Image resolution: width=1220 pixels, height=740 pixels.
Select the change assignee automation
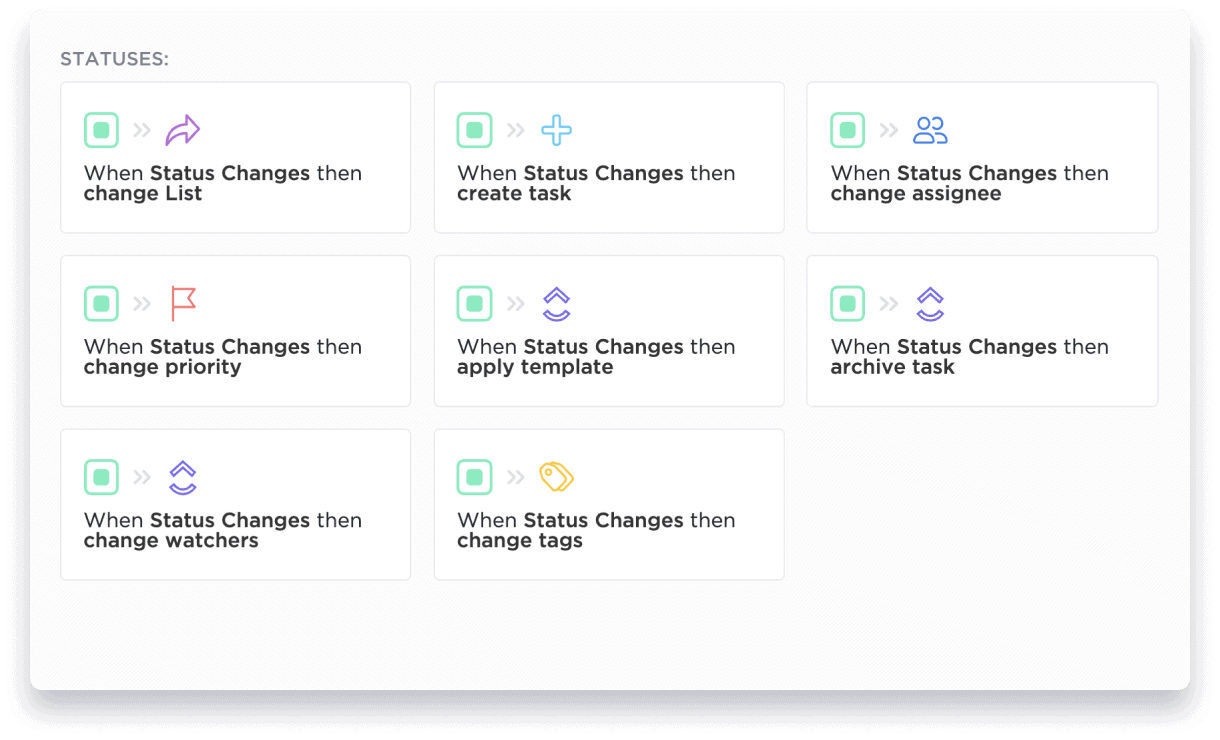tap(982, 157)
